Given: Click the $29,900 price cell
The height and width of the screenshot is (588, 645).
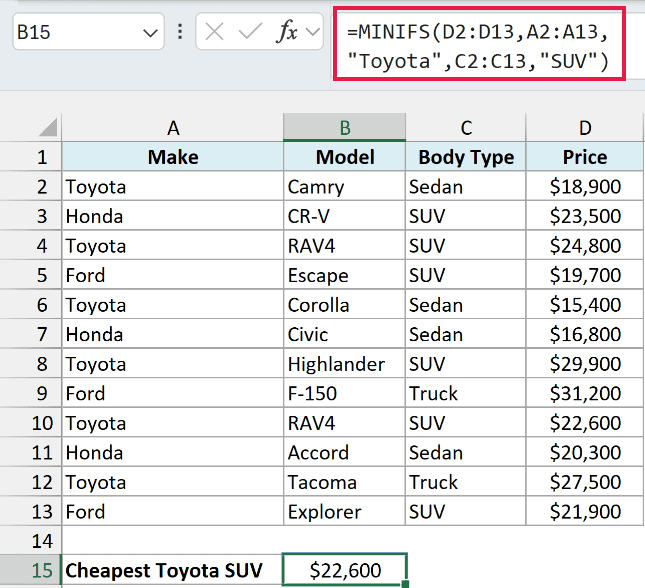Looking at the screenshot, I should (585, 363).
